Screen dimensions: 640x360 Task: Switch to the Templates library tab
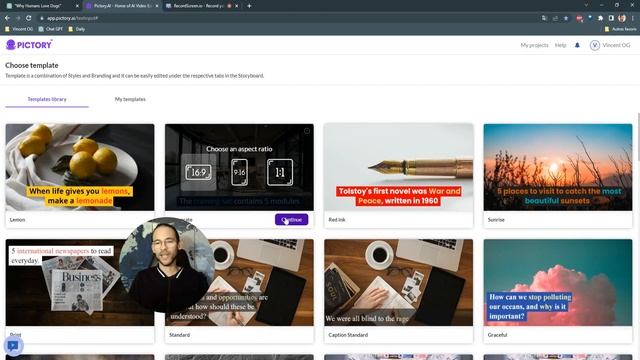click(x=47, y=99)
